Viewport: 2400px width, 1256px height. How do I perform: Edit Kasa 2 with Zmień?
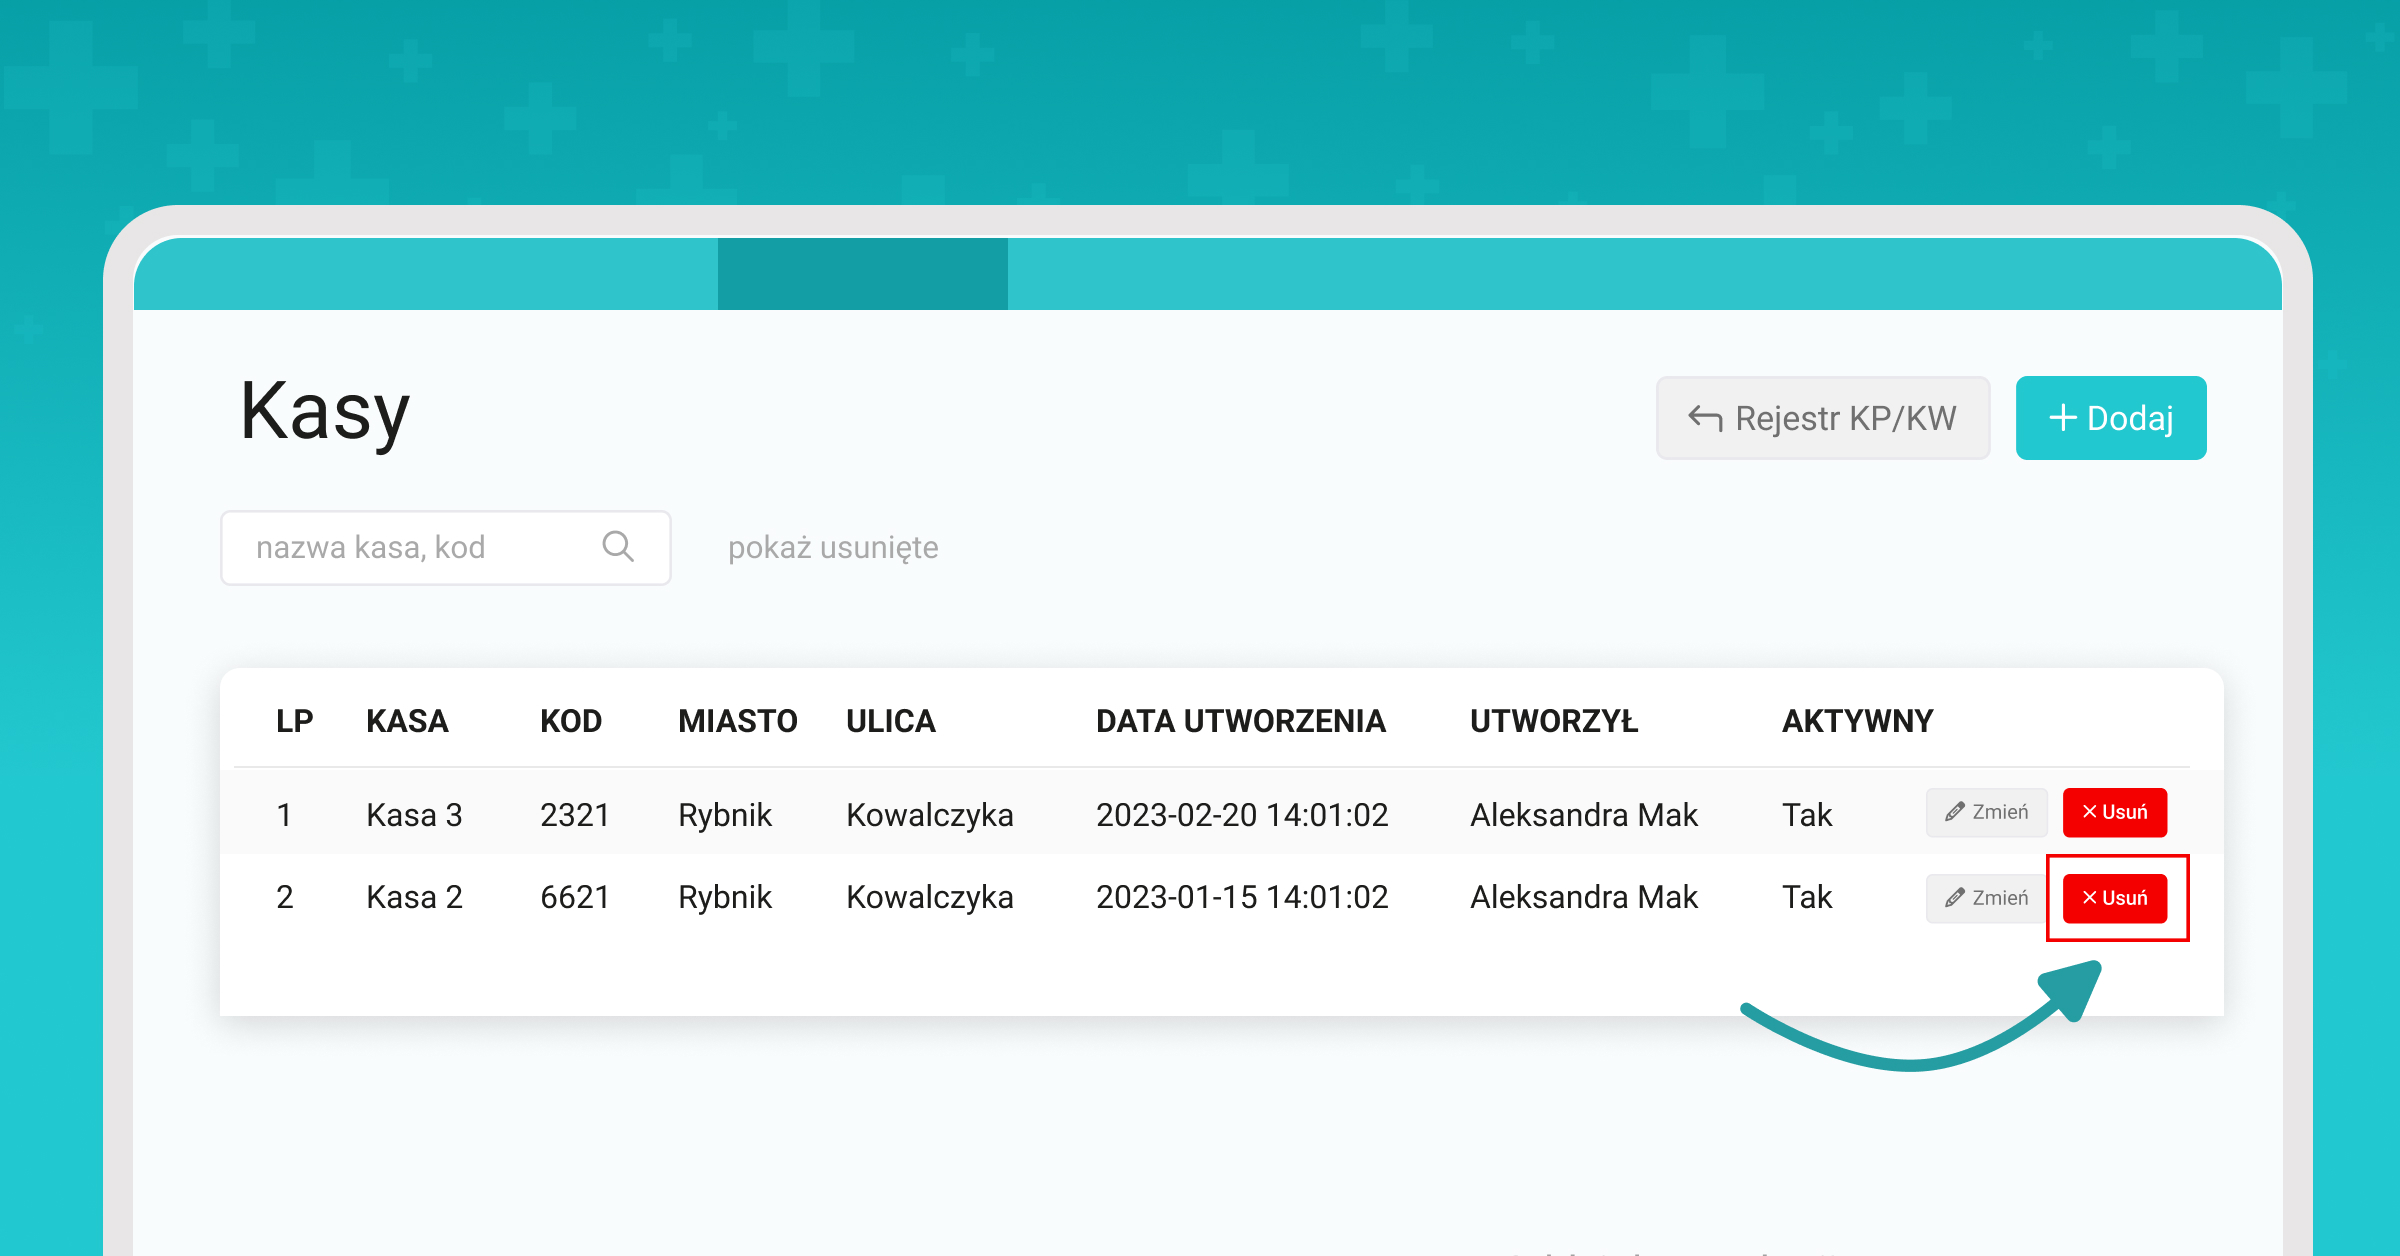[1986, 898]
